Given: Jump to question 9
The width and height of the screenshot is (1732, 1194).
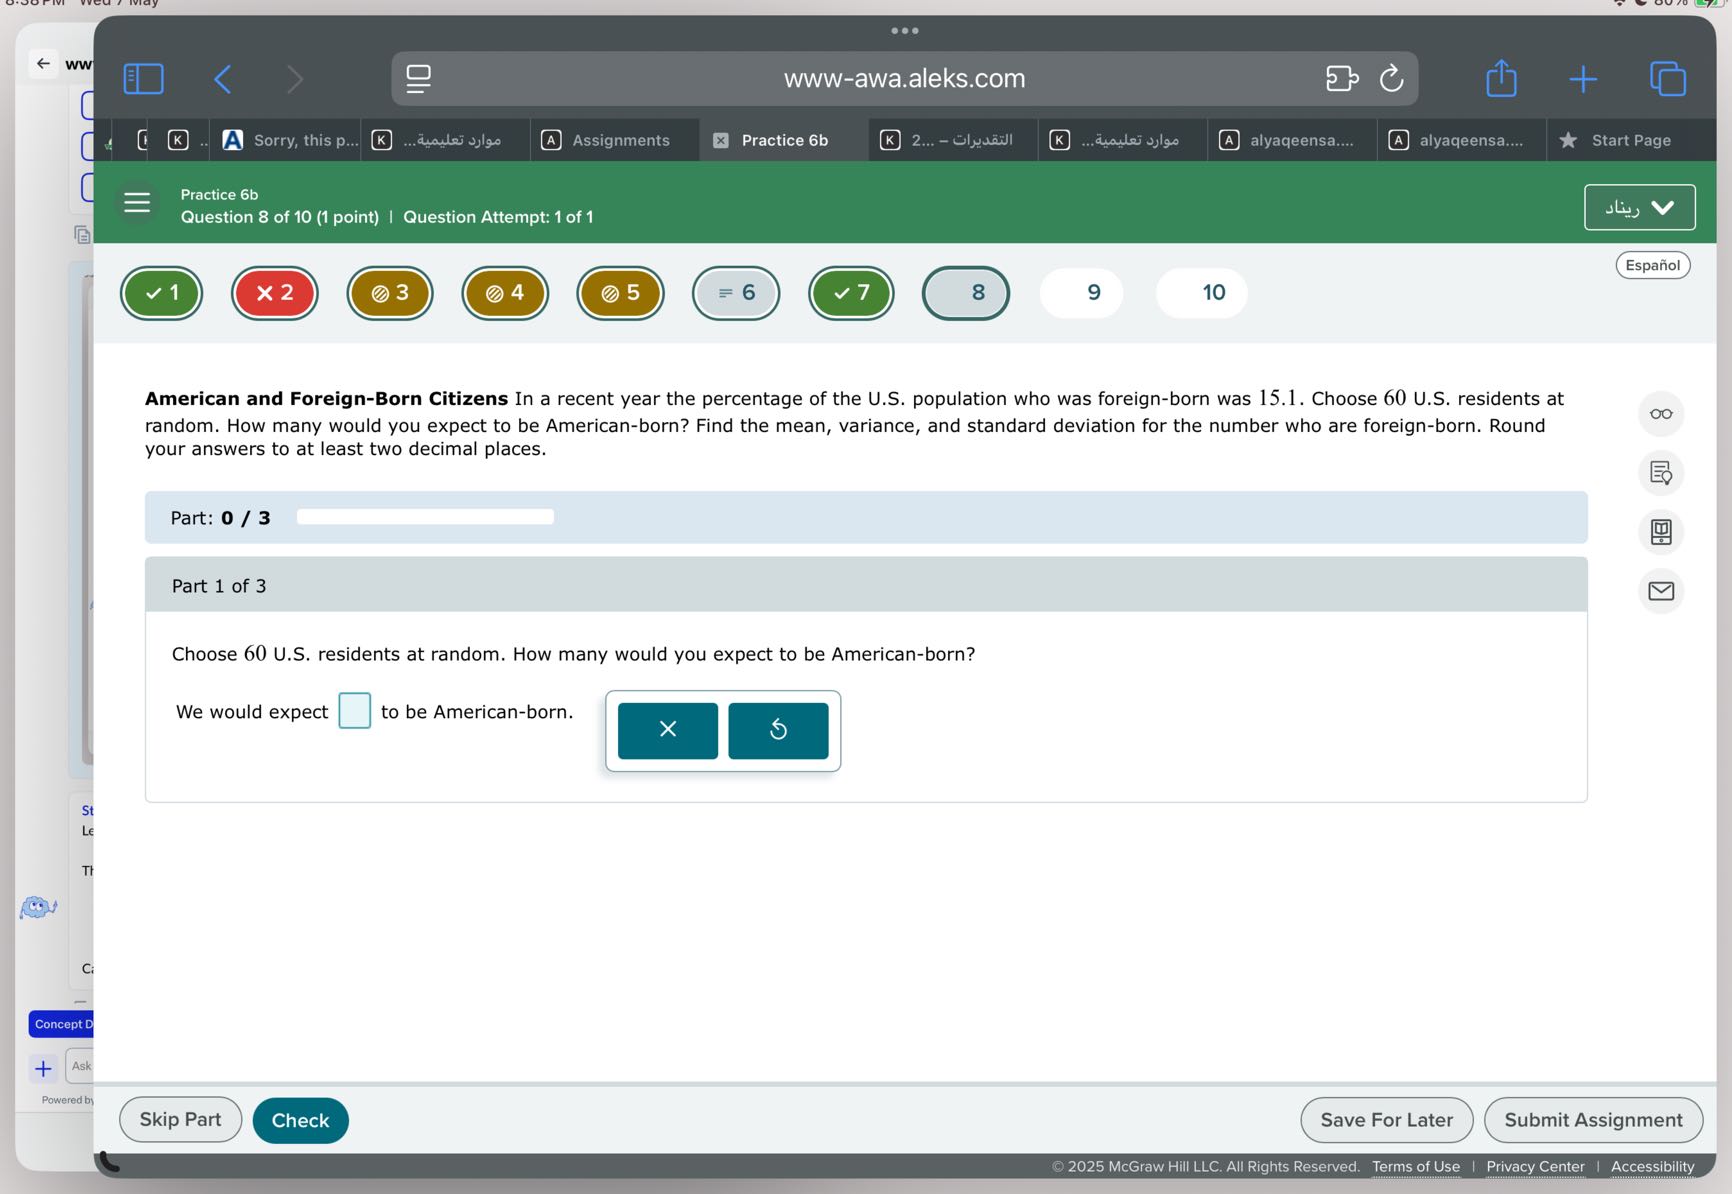Looking at the screenshot, I should pos(1082,293).
